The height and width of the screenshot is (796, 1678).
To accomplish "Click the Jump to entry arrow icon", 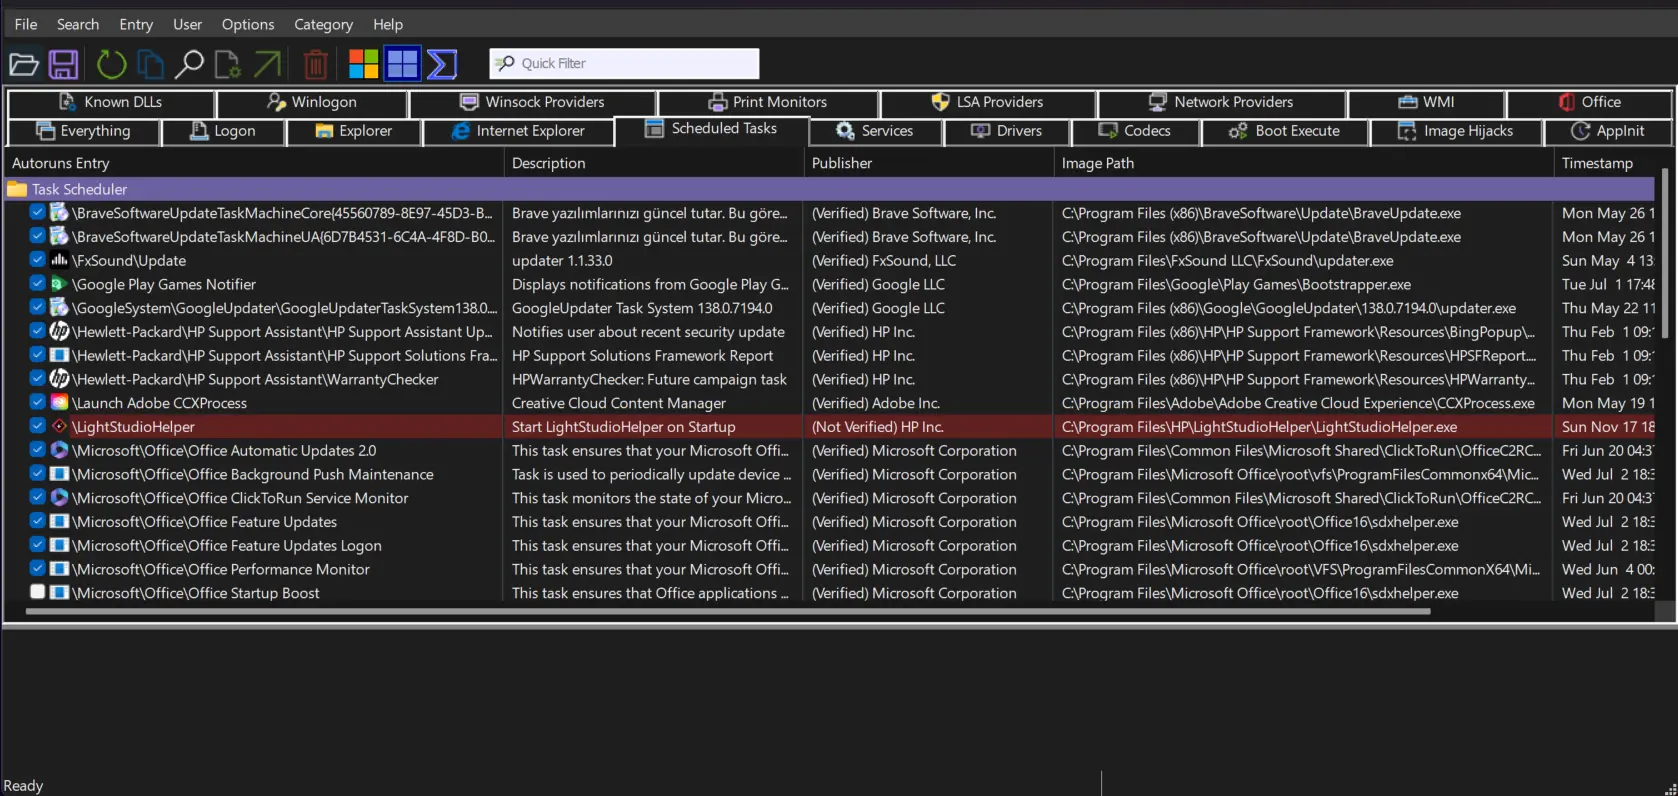I will (x=267, y=65).
